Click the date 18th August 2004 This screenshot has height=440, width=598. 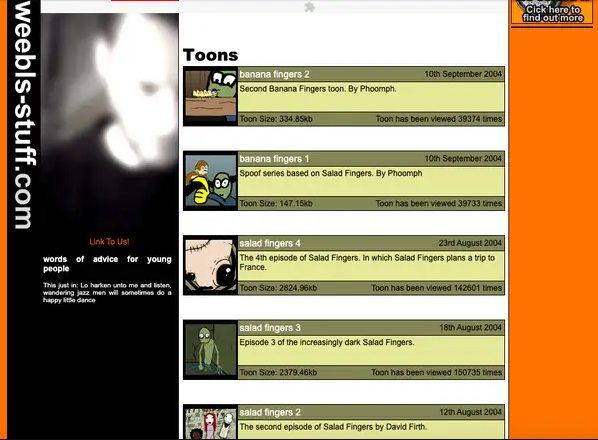tap(471, 328)
